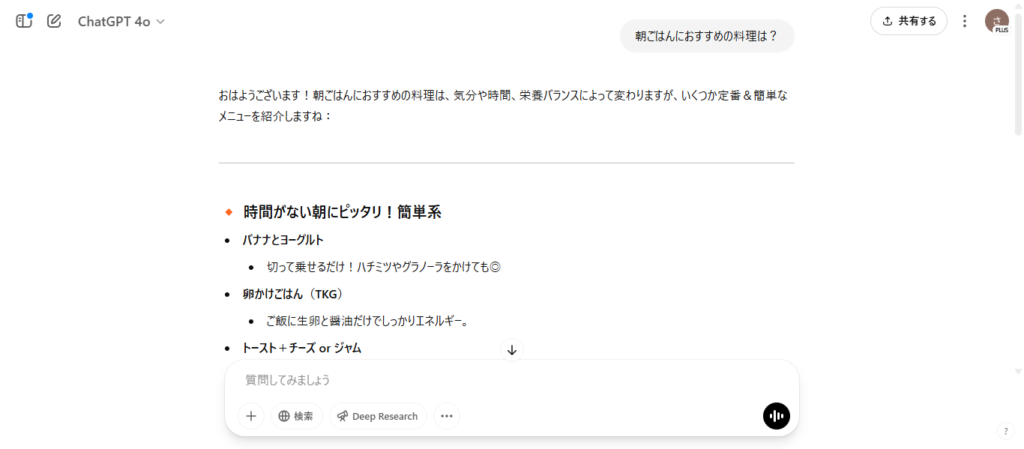The image size is (1024, 449).
Task: Click the 共有する share button
Action: [x=908, y=21]
